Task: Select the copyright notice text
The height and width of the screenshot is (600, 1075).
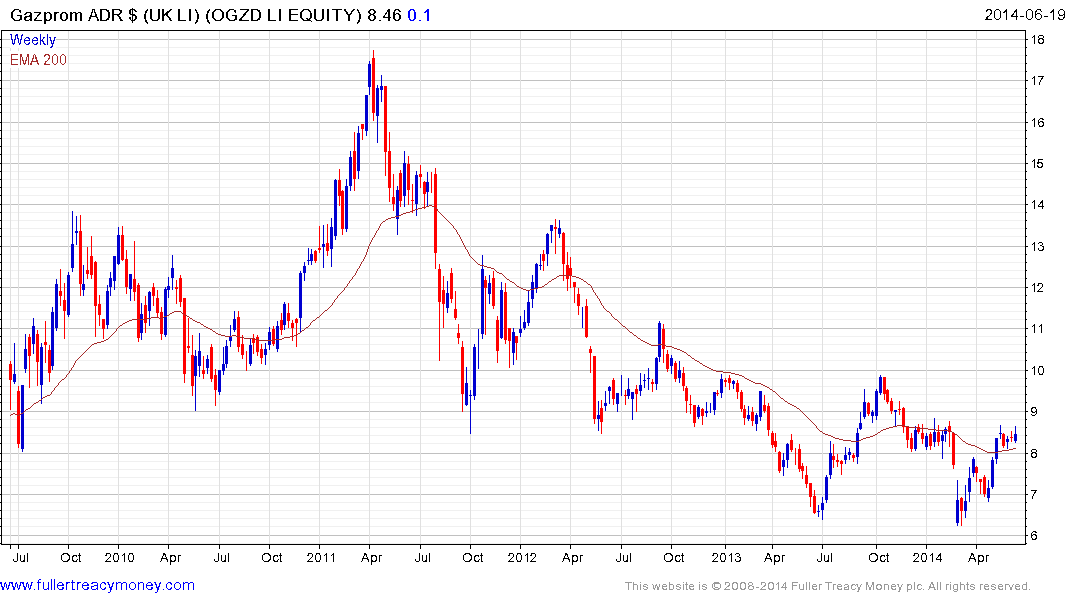Action: coord(828,586)
